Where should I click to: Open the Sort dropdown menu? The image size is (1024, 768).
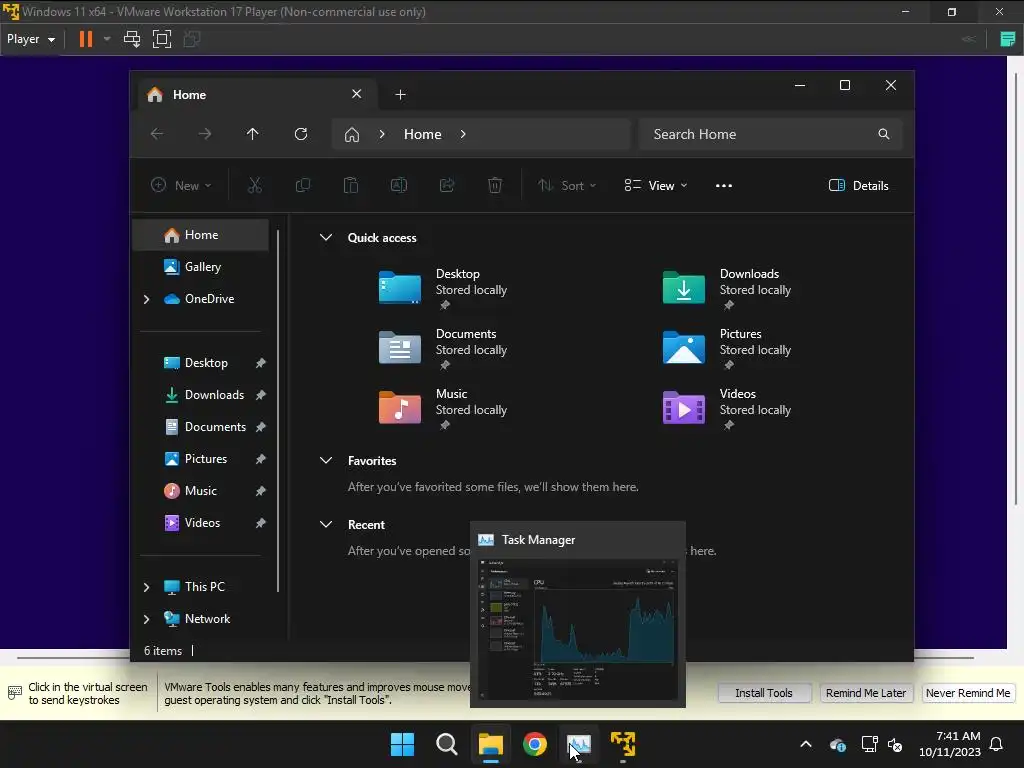[567, 185]
